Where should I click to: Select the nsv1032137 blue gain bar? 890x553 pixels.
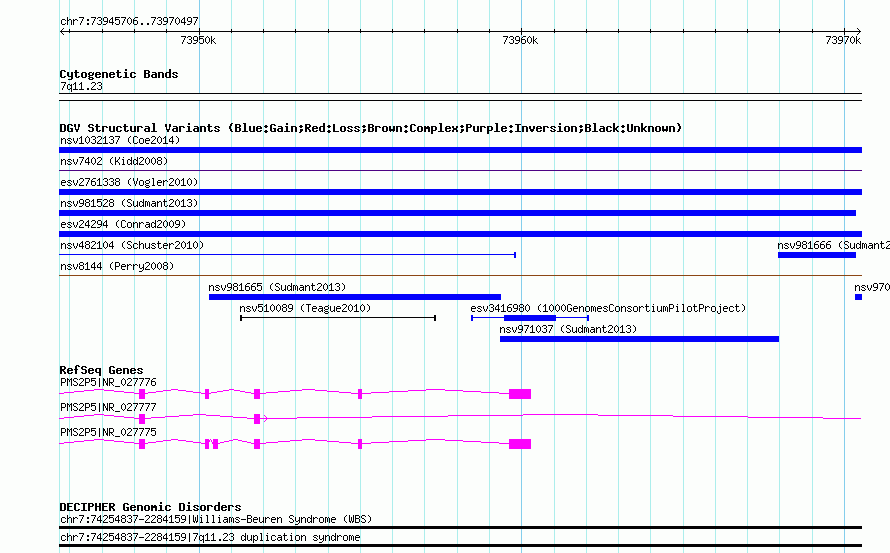pyautogui.click(x=460, y=150)
